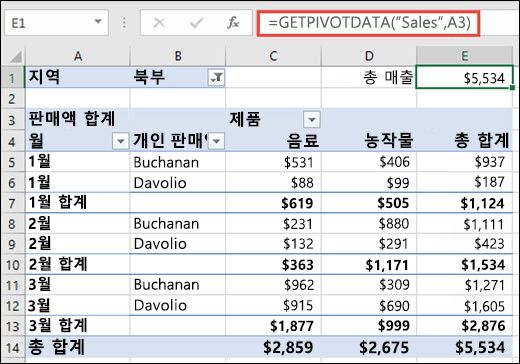Click the $5,534 grand total in row 14
Image resolution: width=520 pixels, height=364 pixels.
tap(464, 347)
